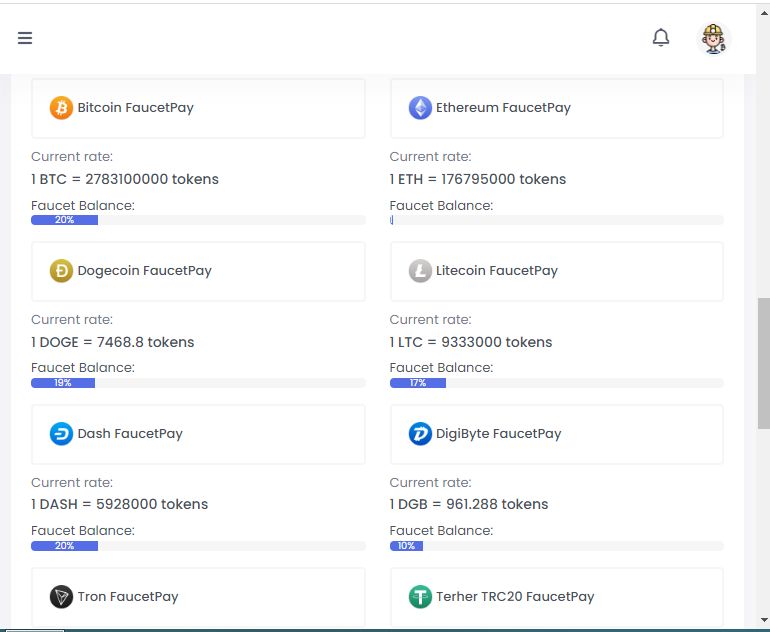Click the Ethereum "Faucet Balance:" label
This screenshot has height=632, width=770.
(x=441, y=206)
